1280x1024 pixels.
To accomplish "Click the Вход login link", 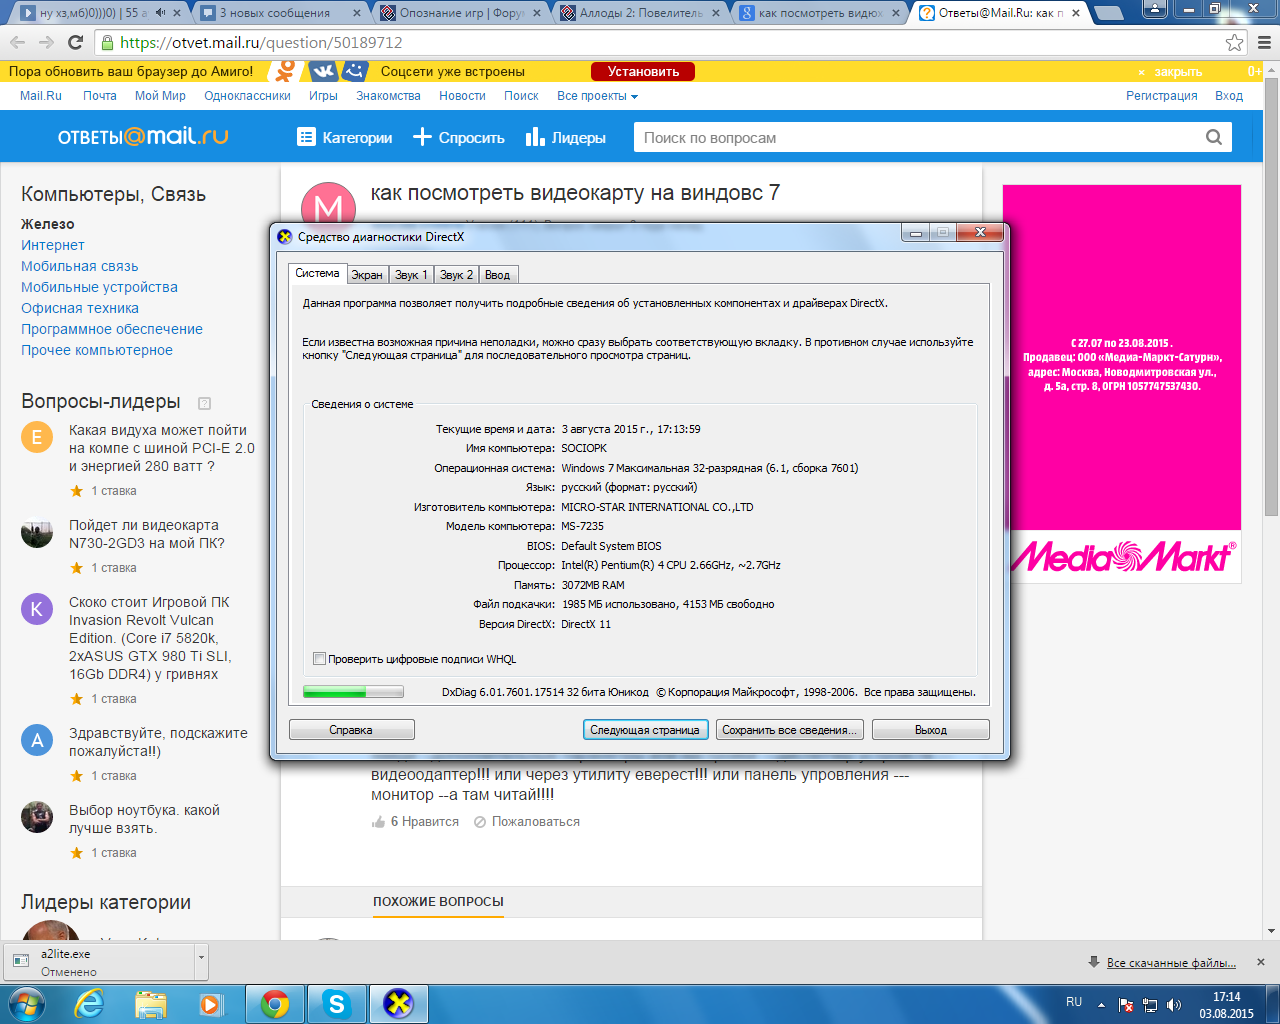I will 1229,96.
